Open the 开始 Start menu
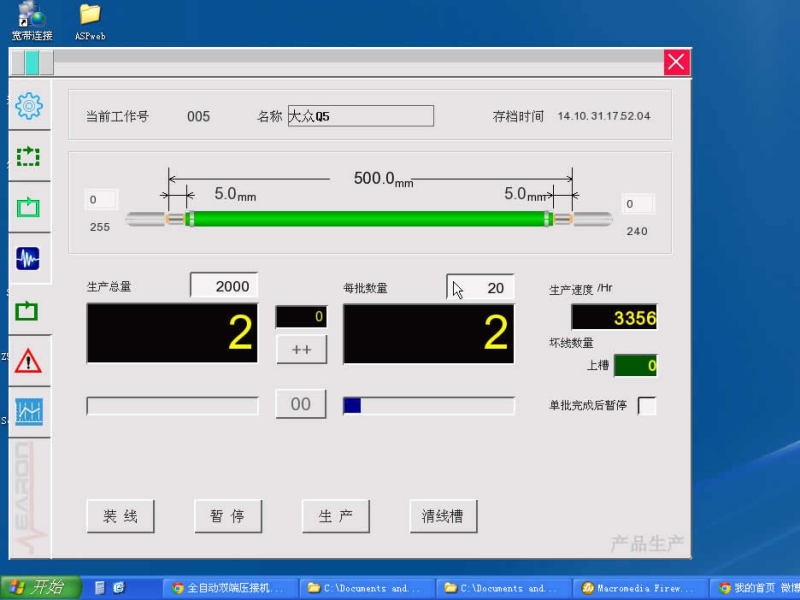This screenshot has height=600, width=800. click(x=38, y=588)
